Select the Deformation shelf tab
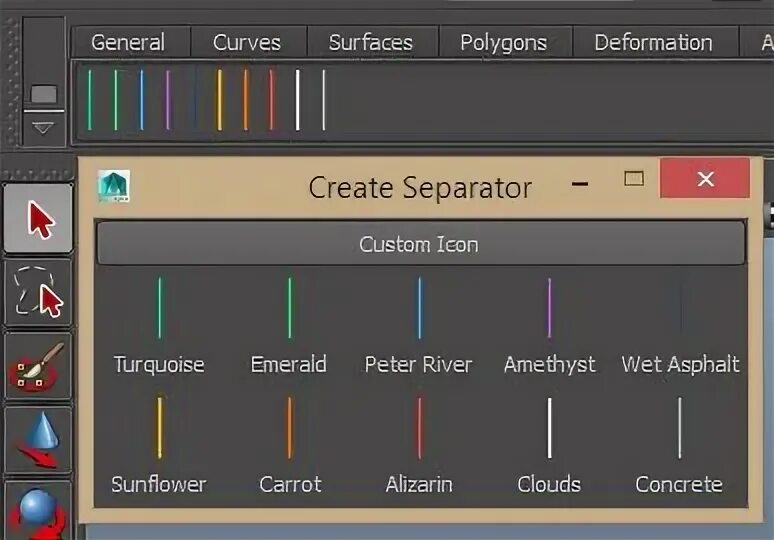 653,43
